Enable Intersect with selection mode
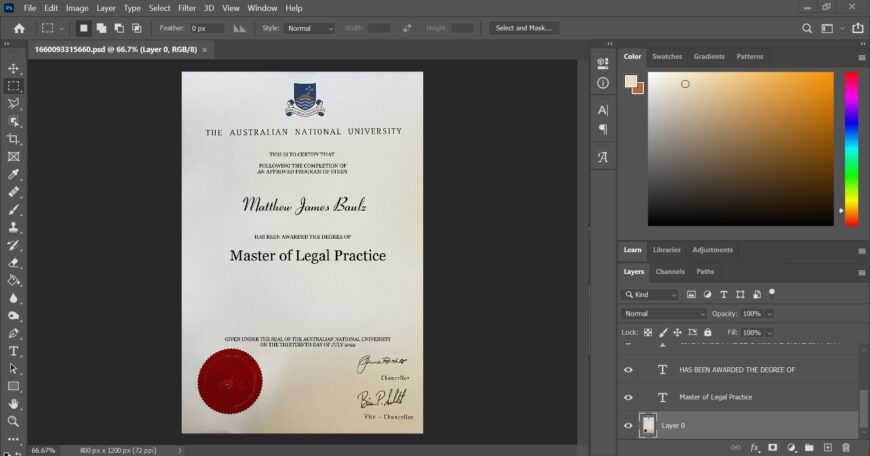Viewport: 870px width, 456px height. 136,28
